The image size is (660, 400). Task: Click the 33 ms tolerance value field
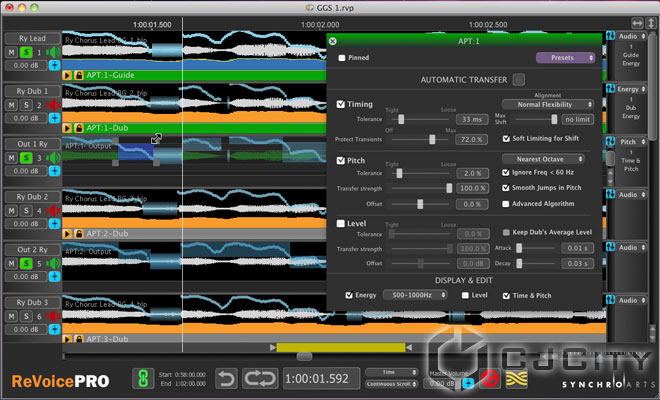(471, 120)
